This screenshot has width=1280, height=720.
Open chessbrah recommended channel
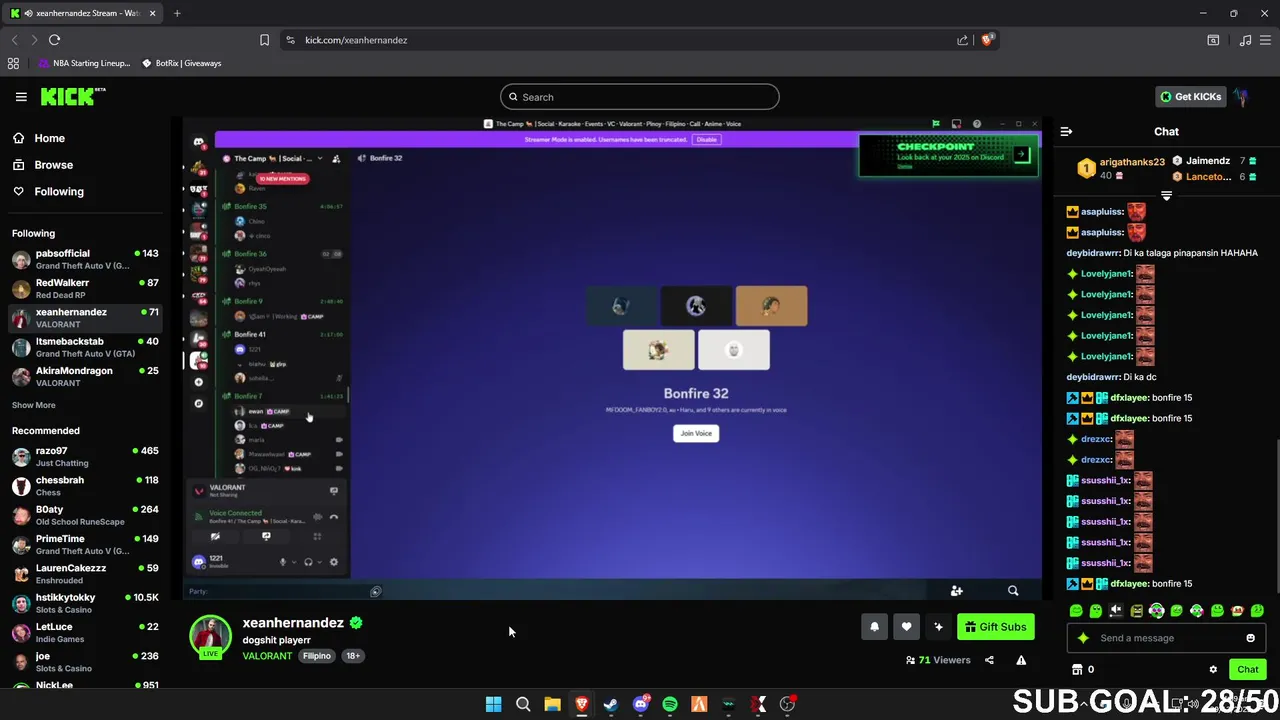tap(85, 485)
